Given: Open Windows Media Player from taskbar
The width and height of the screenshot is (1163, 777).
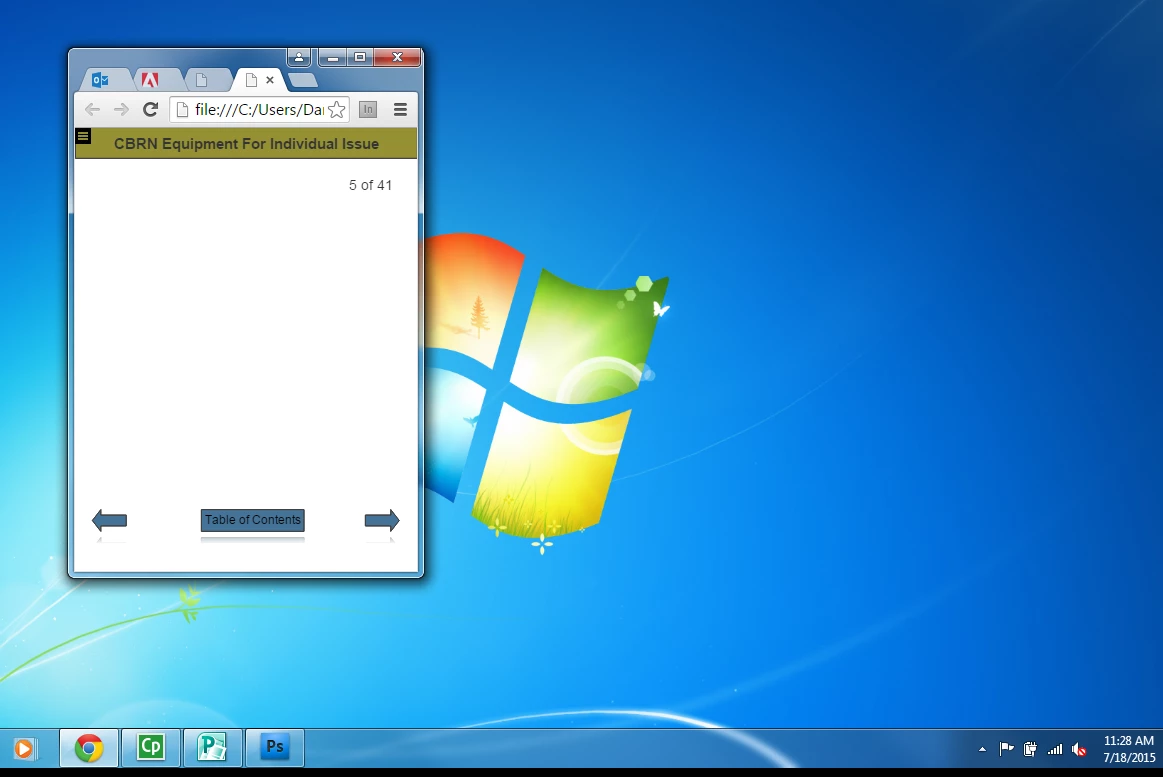Looking at the screenshot, I should pos(24,748).
